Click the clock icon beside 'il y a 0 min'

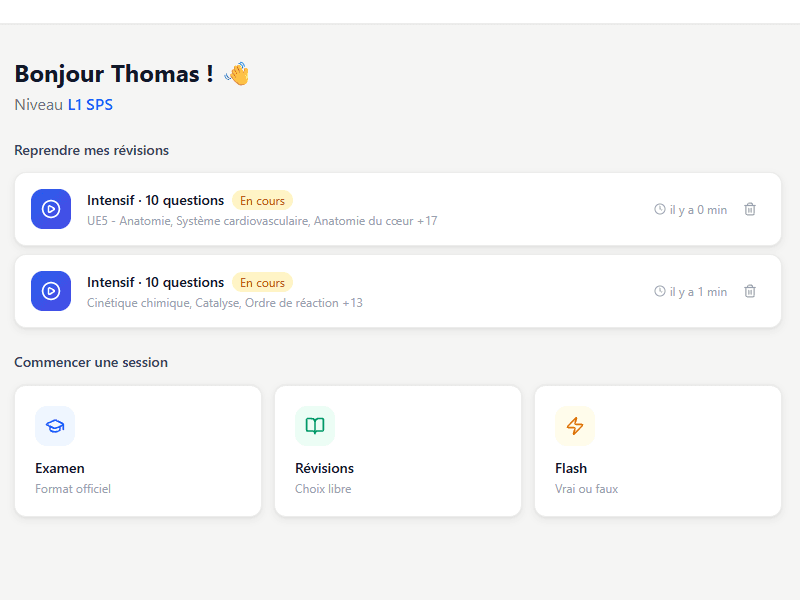660,209
